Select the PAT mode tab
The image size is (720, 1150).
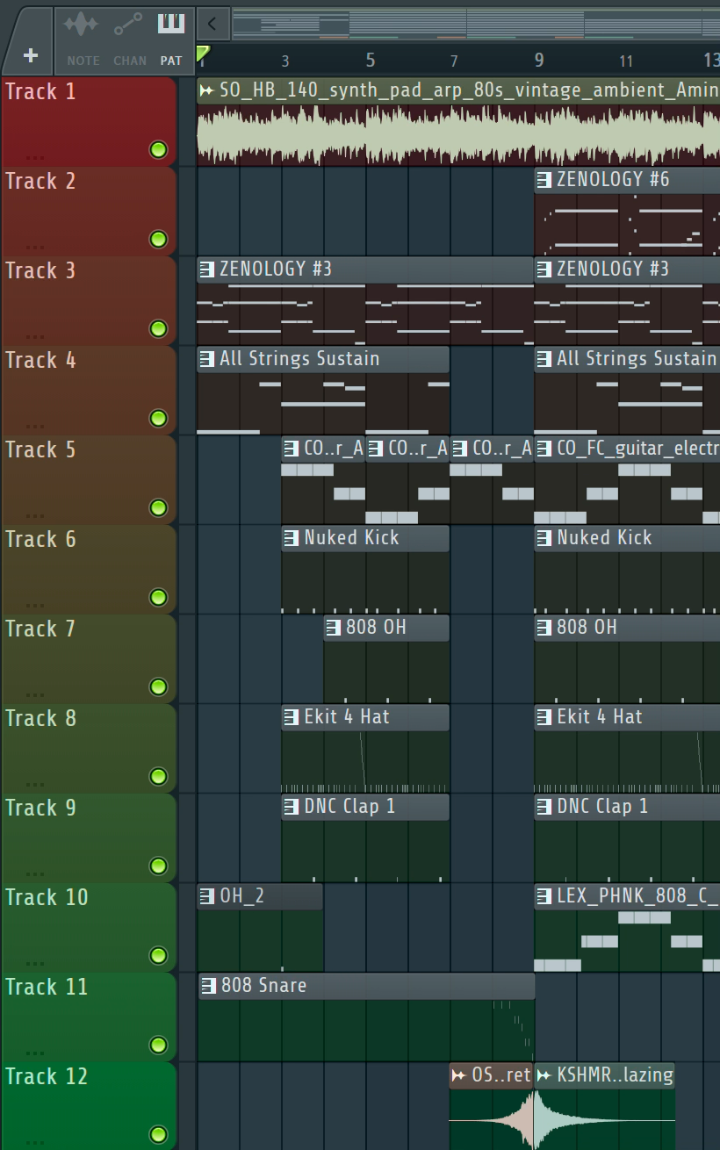pyautogui.click(x=171, y=40)
